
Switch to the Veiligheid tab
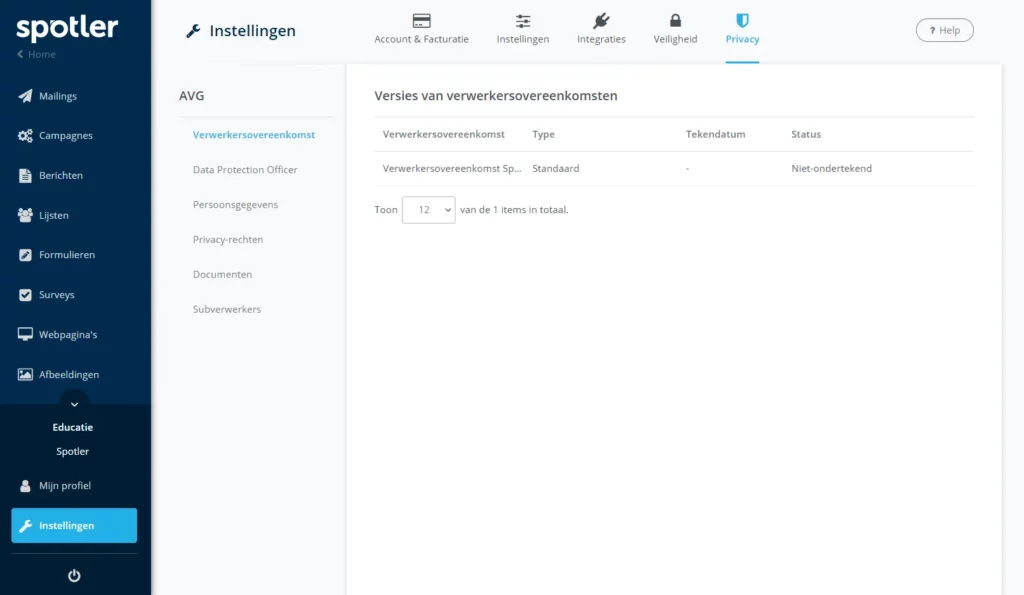click(675, 30)
